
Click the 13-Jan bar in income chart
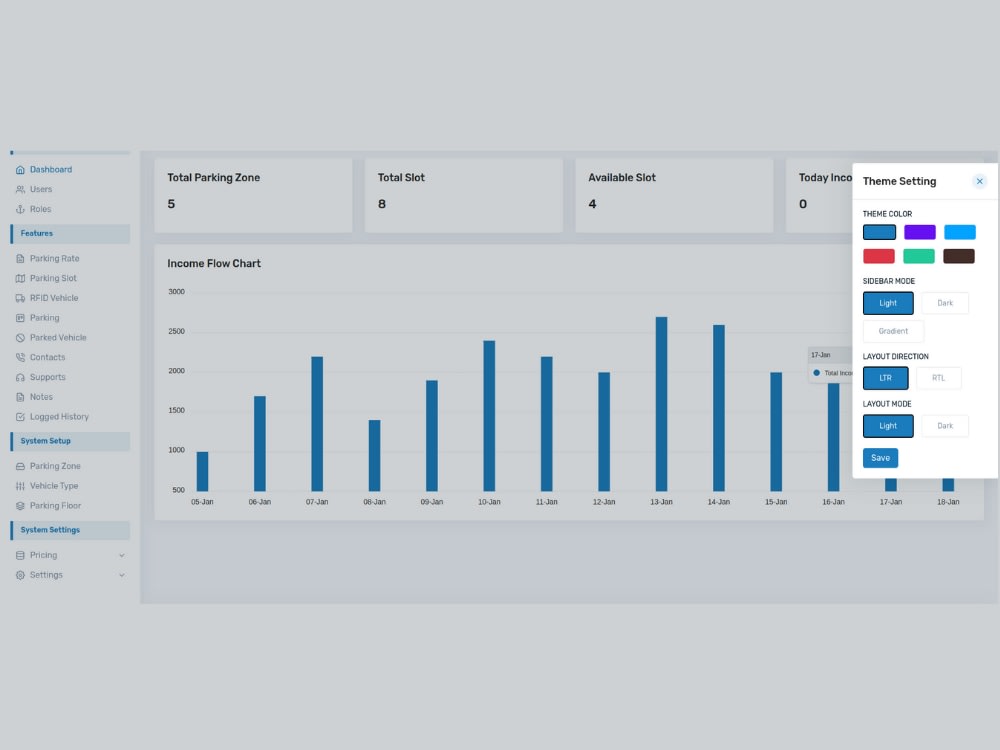coord(661,404)
